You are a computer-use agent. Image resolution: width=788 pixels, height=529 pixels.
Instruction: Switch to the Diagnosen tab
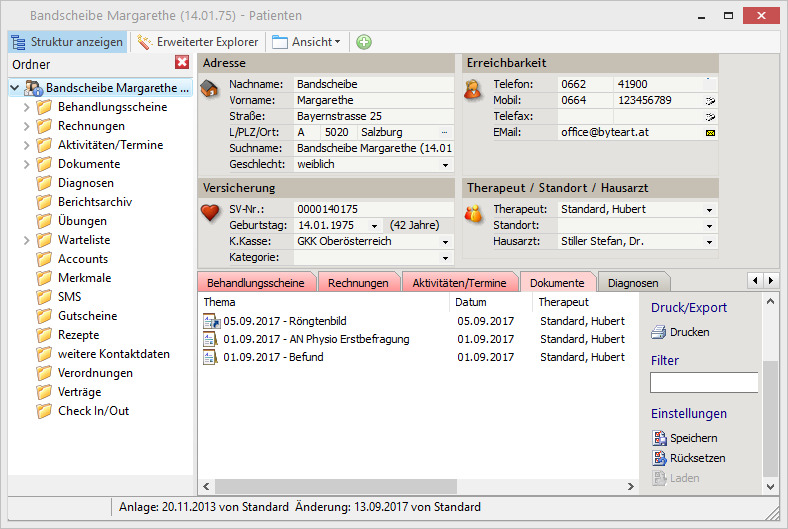(x=632, y=283)
